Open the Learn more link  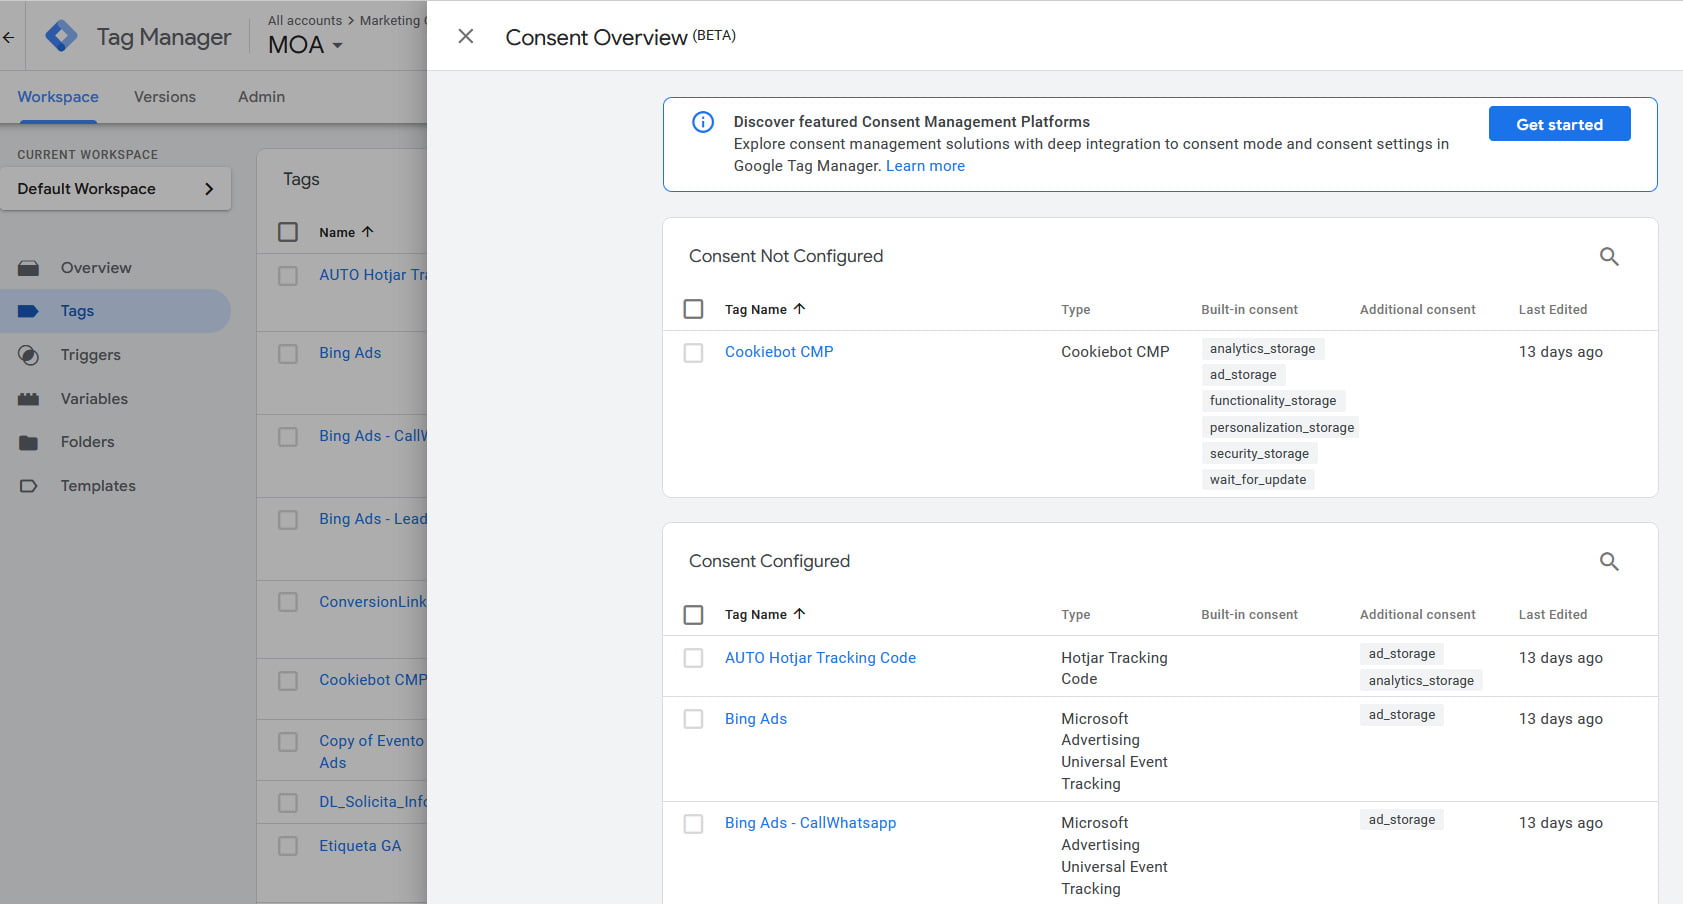point(925,166)
